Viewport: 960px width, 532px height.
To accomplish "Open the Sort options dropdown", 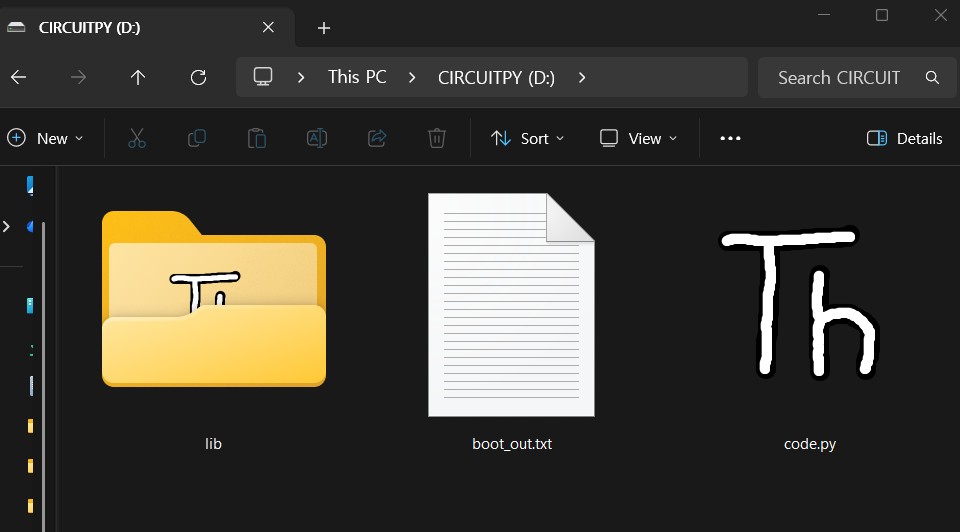I will pos(527,138).
